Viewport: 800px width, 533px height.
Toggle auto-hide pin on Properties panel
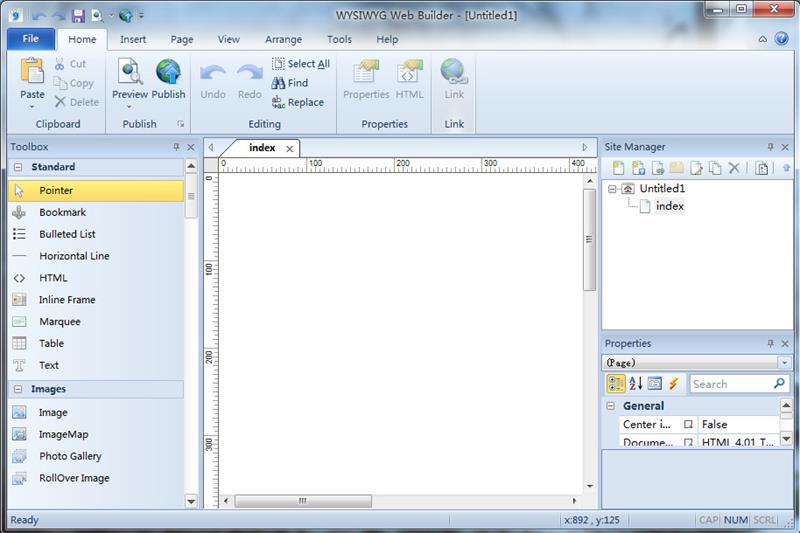pyautogui.click(x=770, y=343)
